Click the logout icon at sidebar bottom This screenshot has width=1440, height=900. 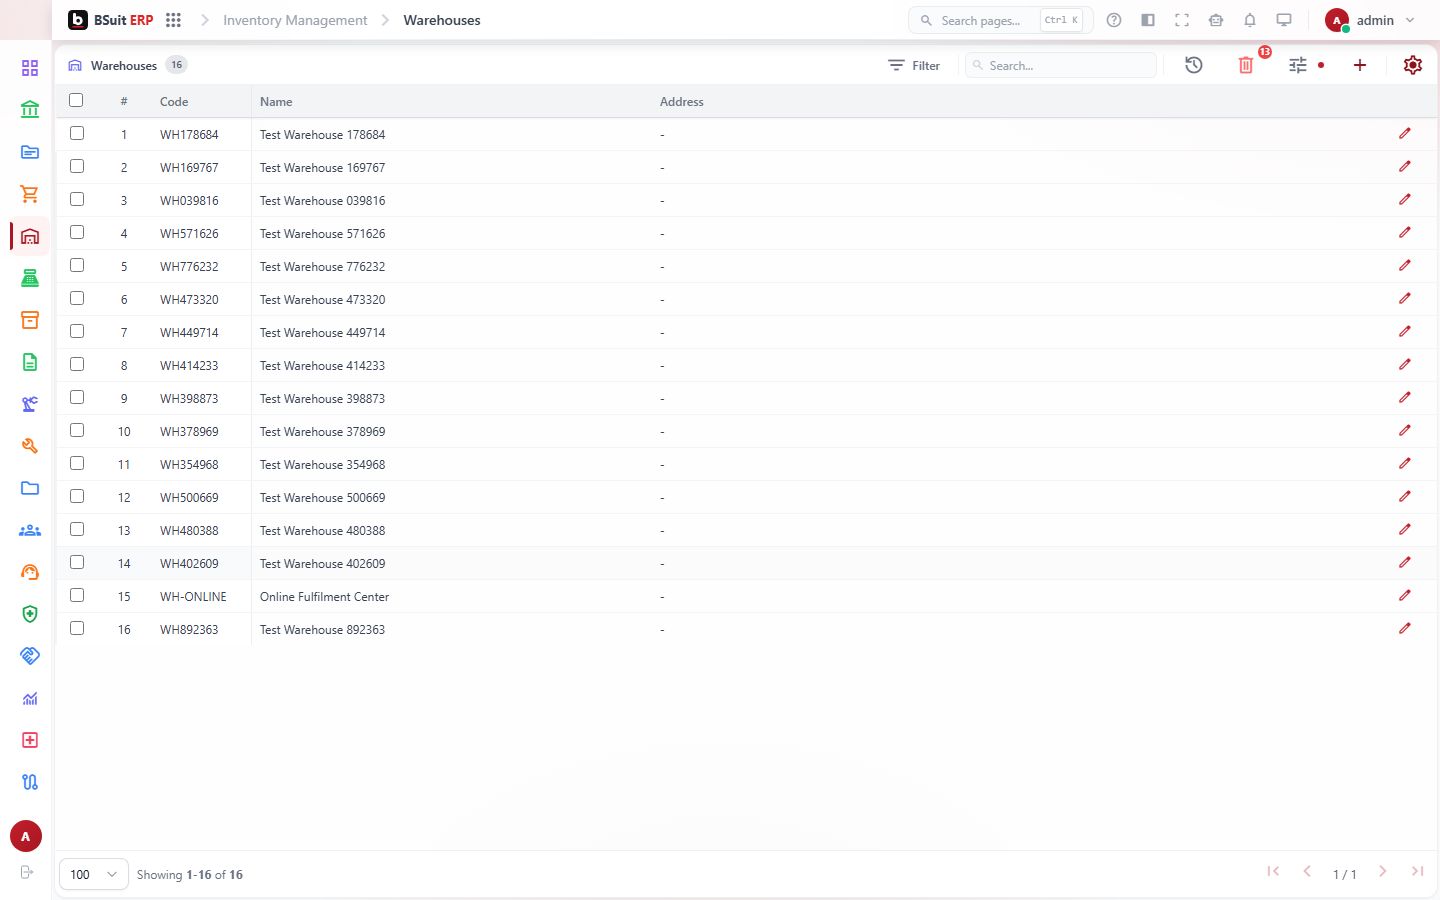pos(27,872)
